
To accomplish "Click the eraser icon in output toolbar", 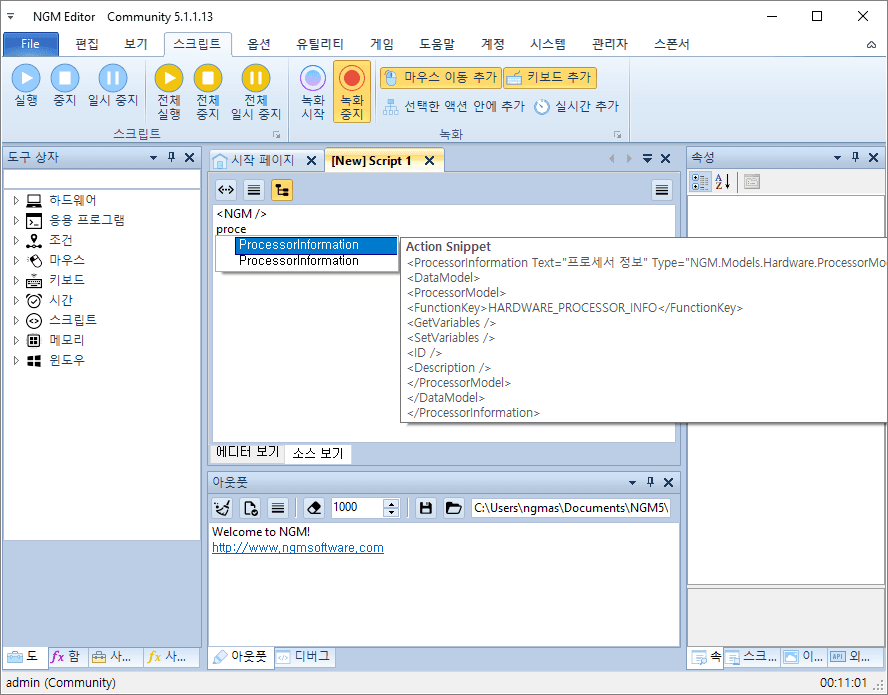I will pyautogui.click(x=314, y=508).
